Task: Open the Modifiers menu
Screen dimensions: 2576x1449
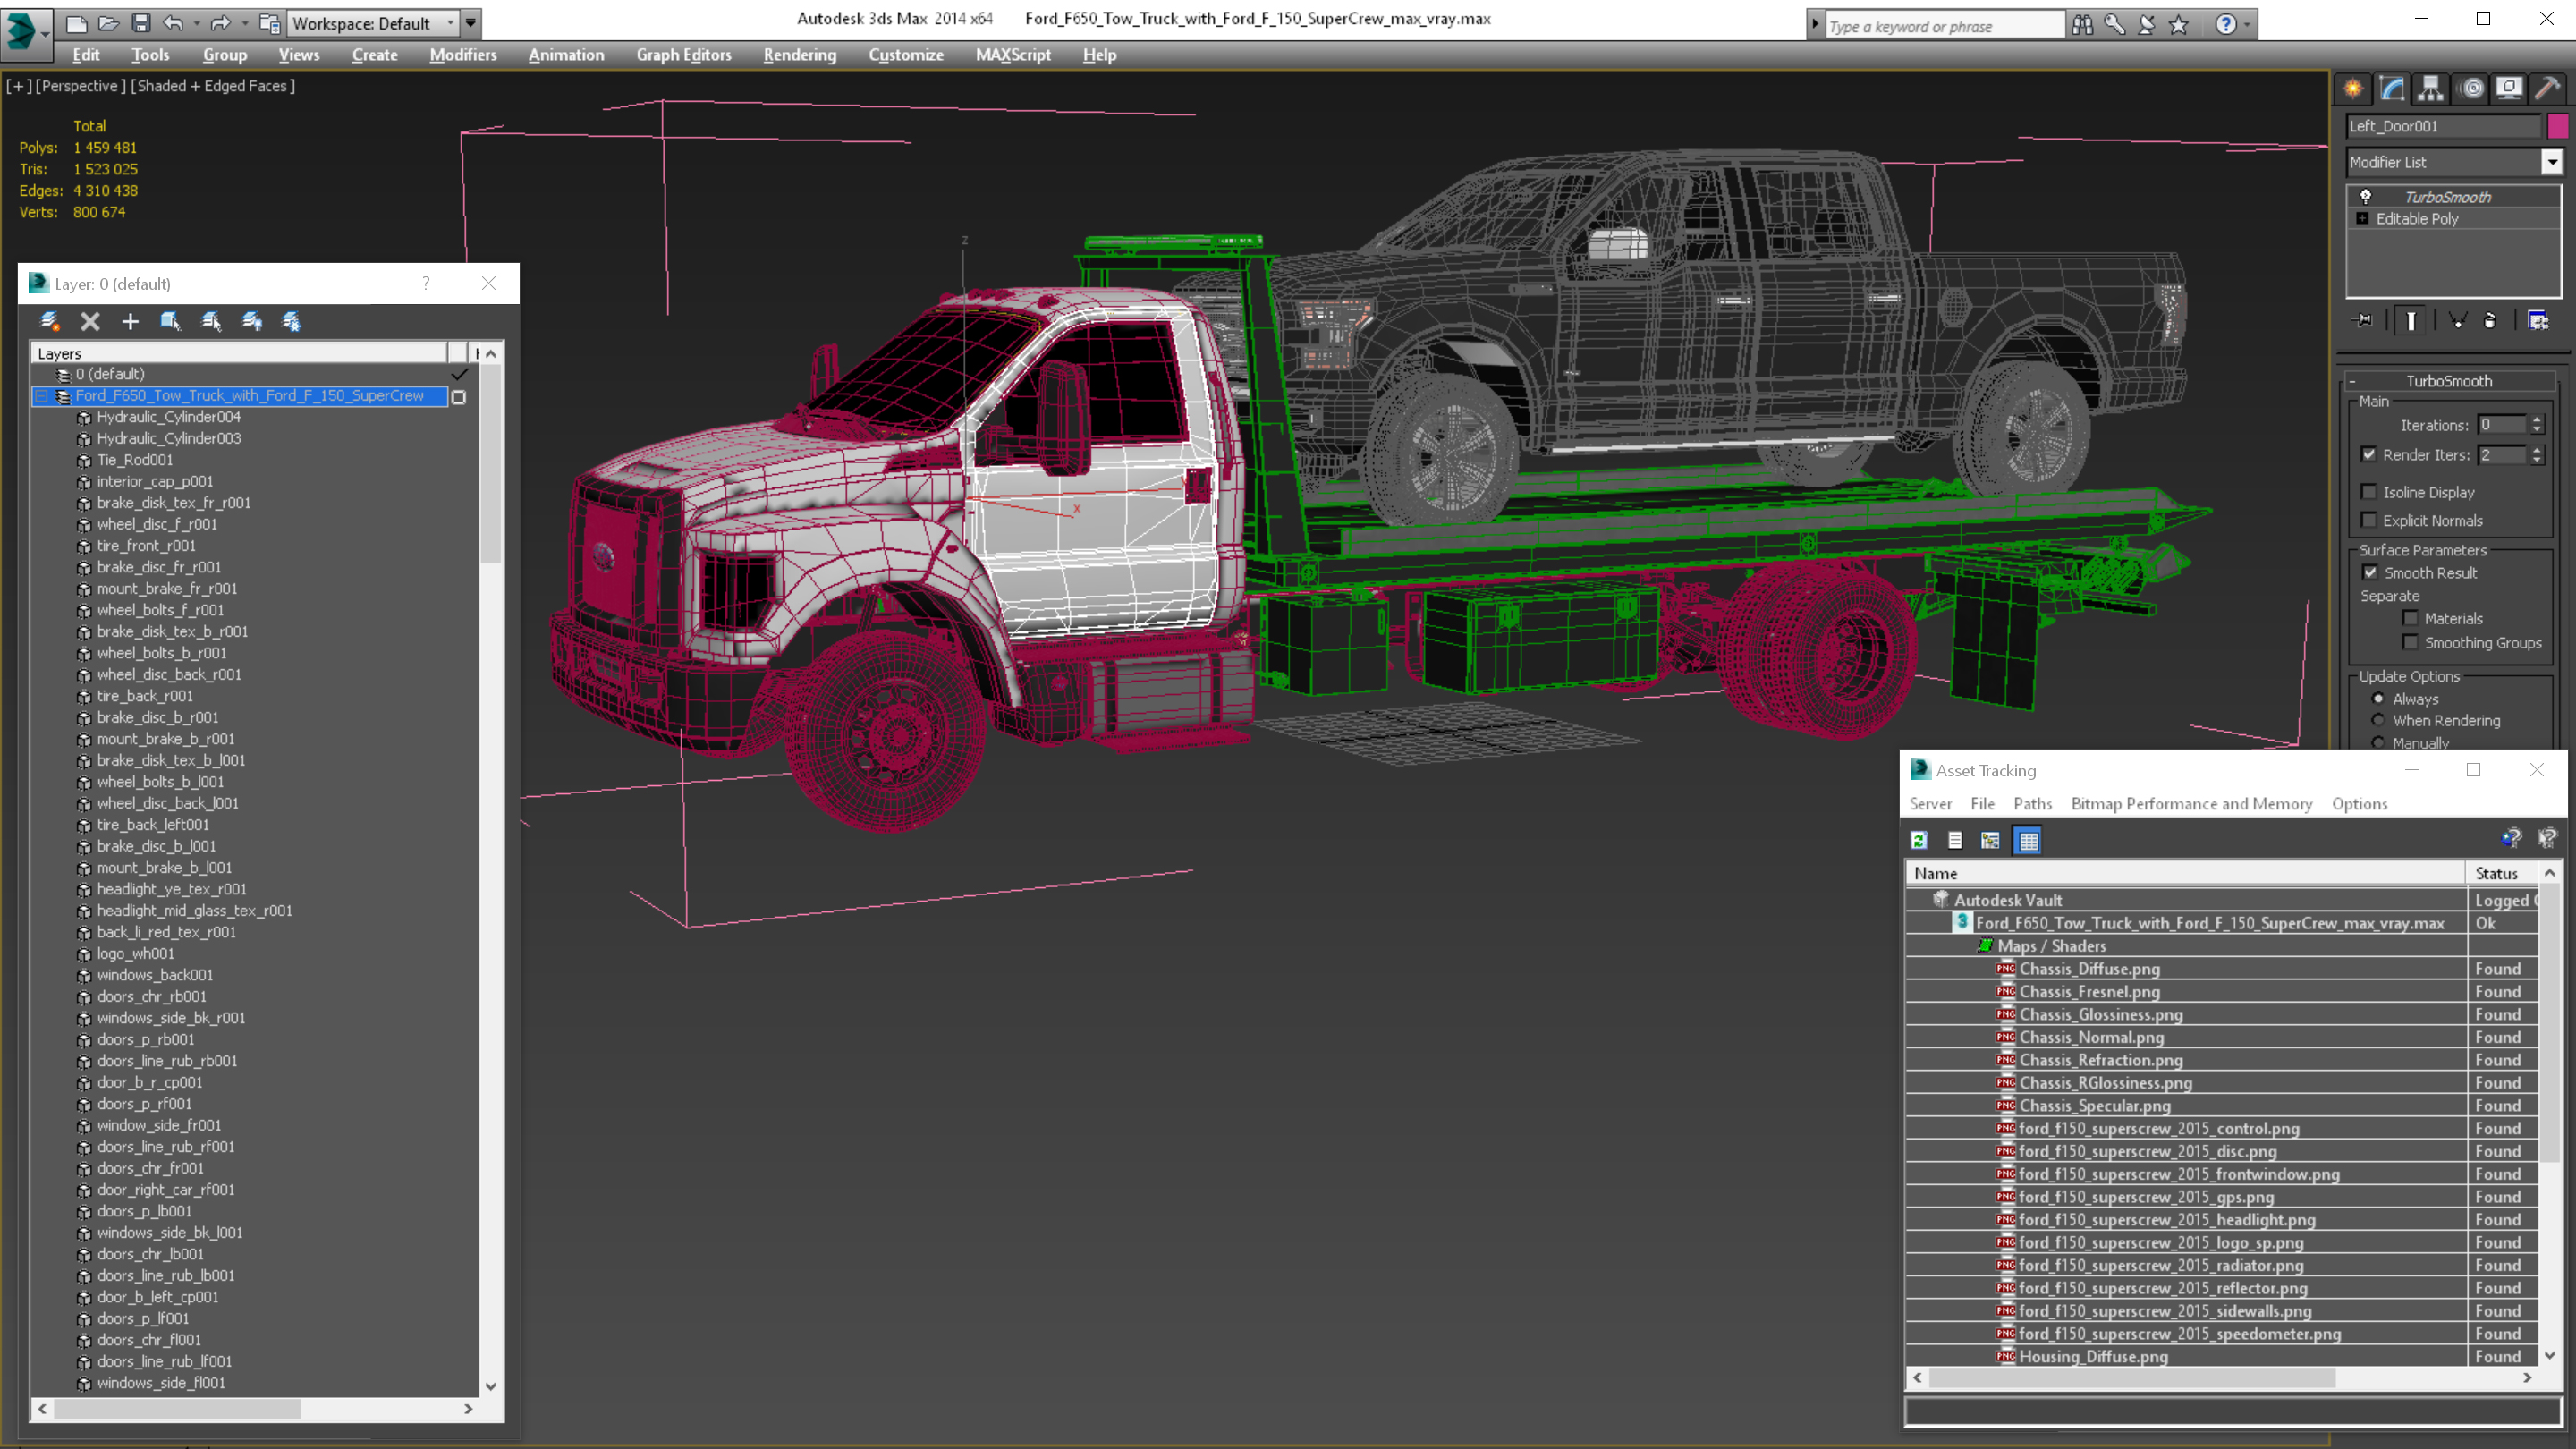Action: [x=462, y=55]
